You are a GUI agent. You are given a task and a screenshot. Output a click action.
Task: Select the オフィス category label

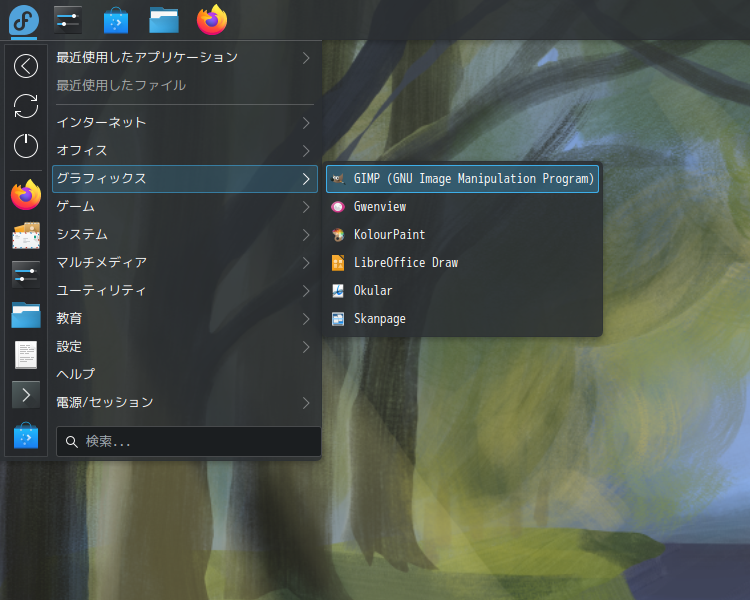[82, 150]
